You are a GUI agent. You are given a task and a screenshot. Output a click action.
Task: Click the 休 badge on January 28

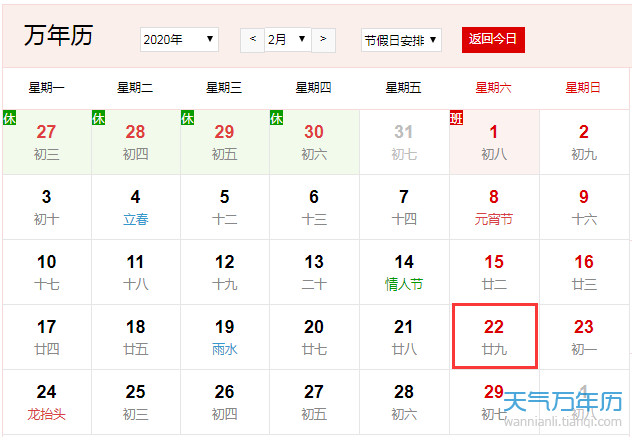tap(98, 118)
